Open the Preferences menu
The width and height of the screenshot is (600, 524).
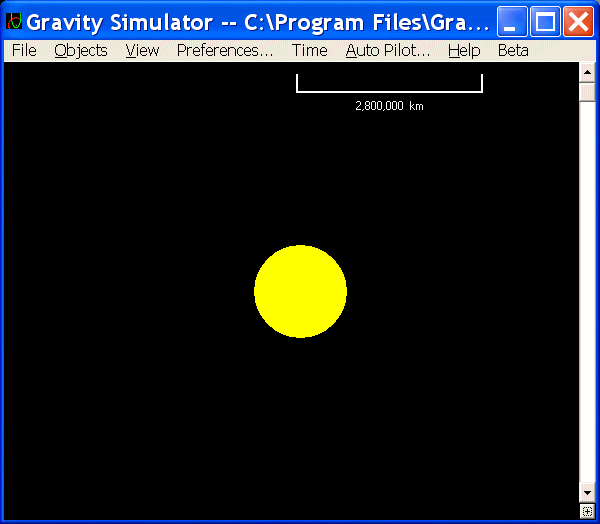[225, 51]
